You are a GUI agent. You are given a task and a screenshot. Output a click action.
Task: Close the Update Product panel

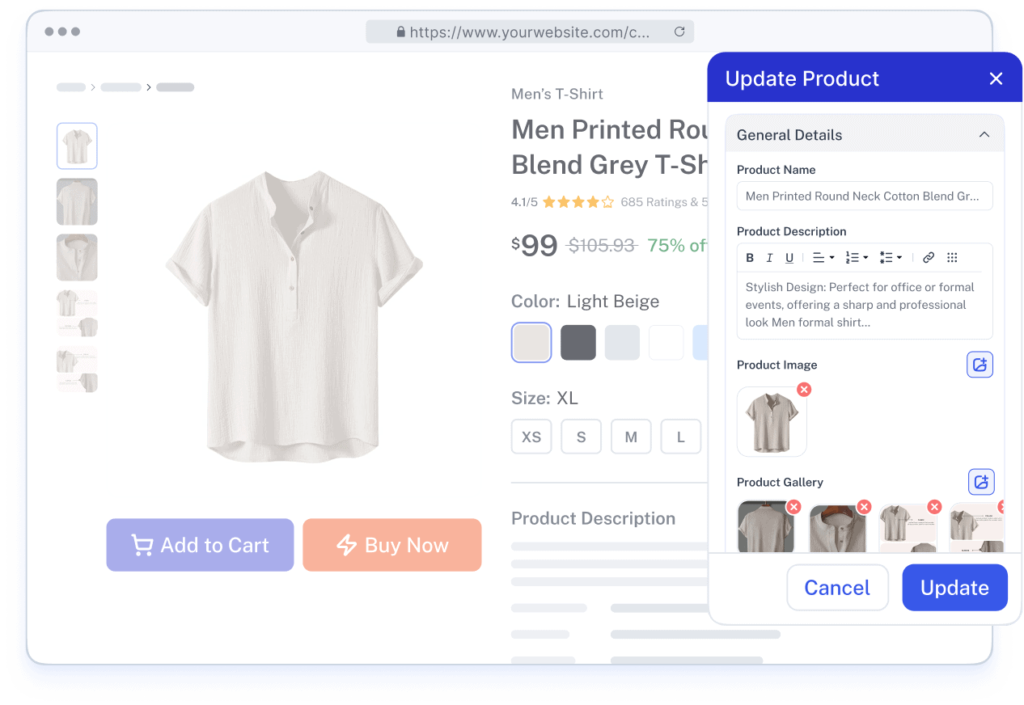point(995,79)
